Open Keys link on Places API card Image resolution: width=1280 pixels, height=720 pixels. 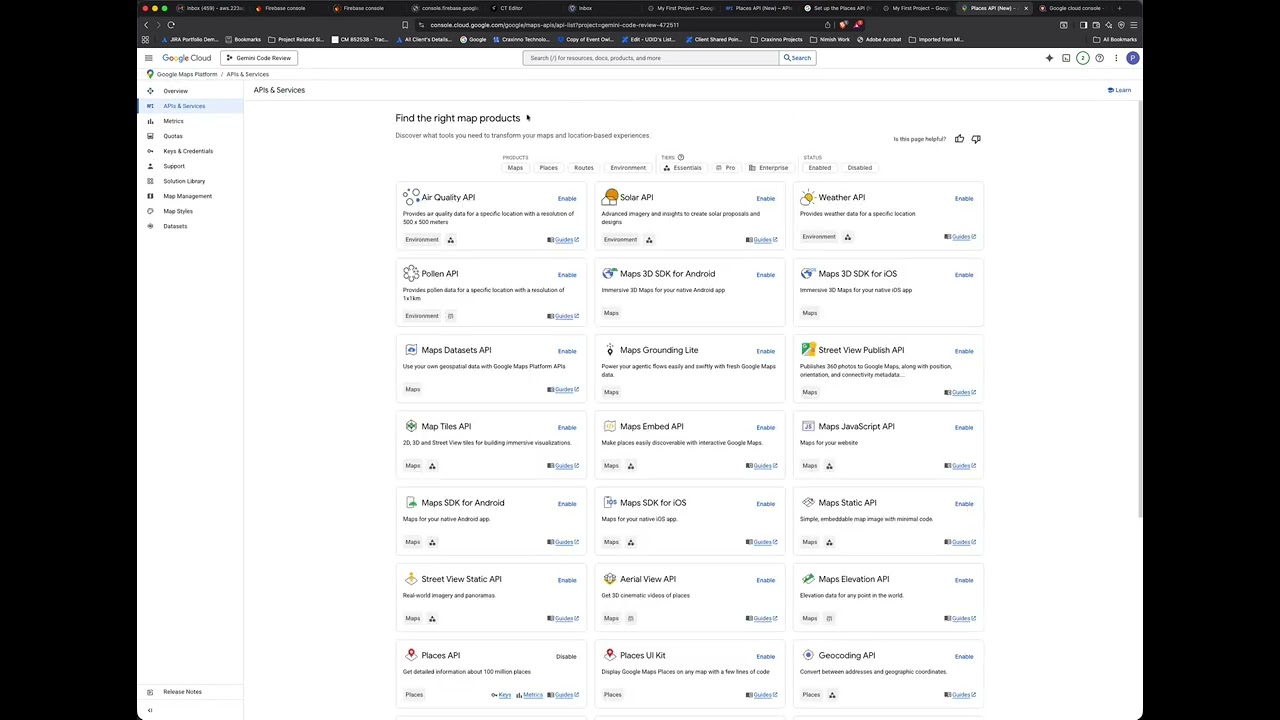pos(501,695)
